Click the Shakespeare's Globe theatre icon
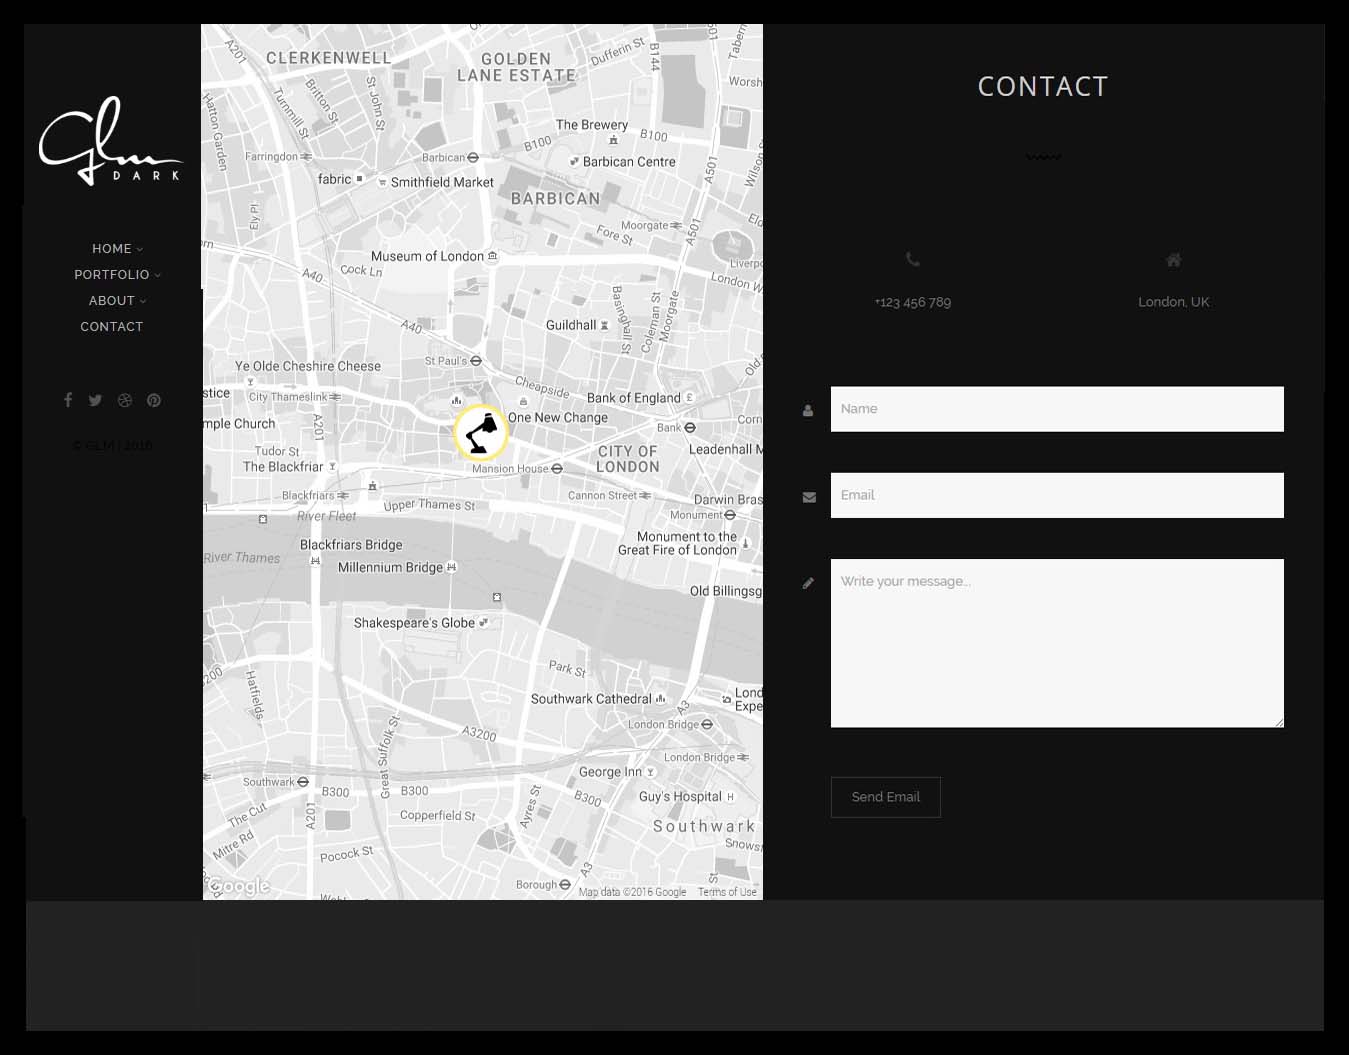Screen dimensions: 1349x1055 coord(484,622)
